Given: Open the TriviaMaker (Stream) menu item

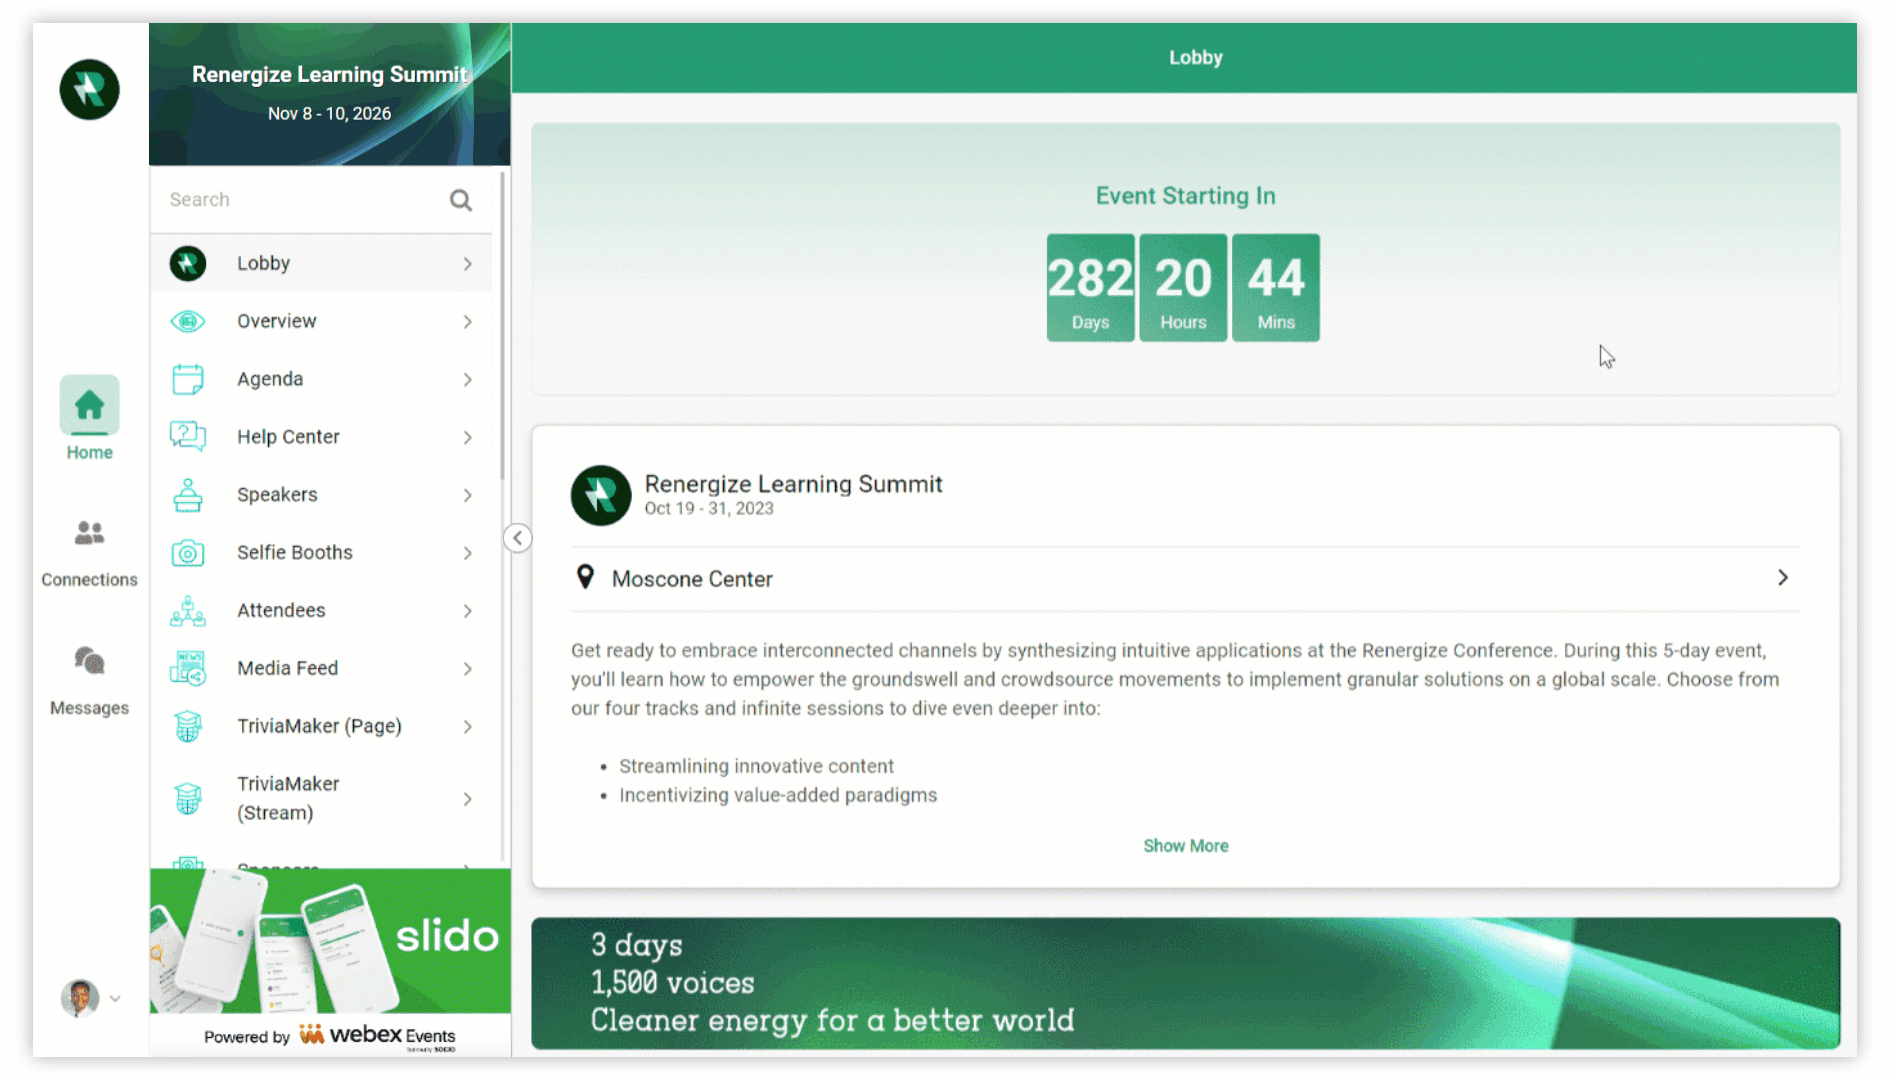Looking at the screenshot, I should [321, 798].
